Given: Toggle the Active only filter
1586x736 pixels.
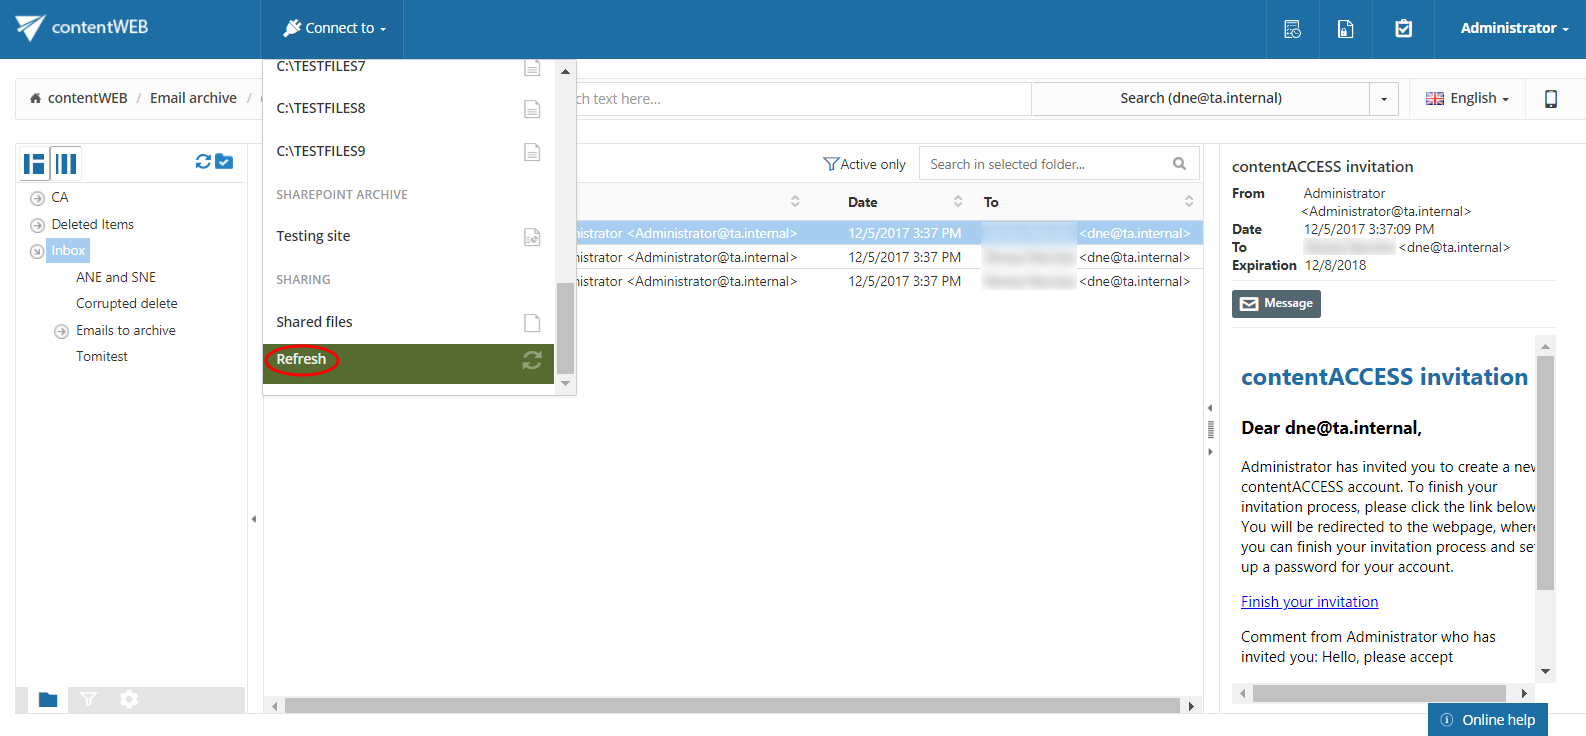Looking at the screenshot, I should tap(864, 164).
